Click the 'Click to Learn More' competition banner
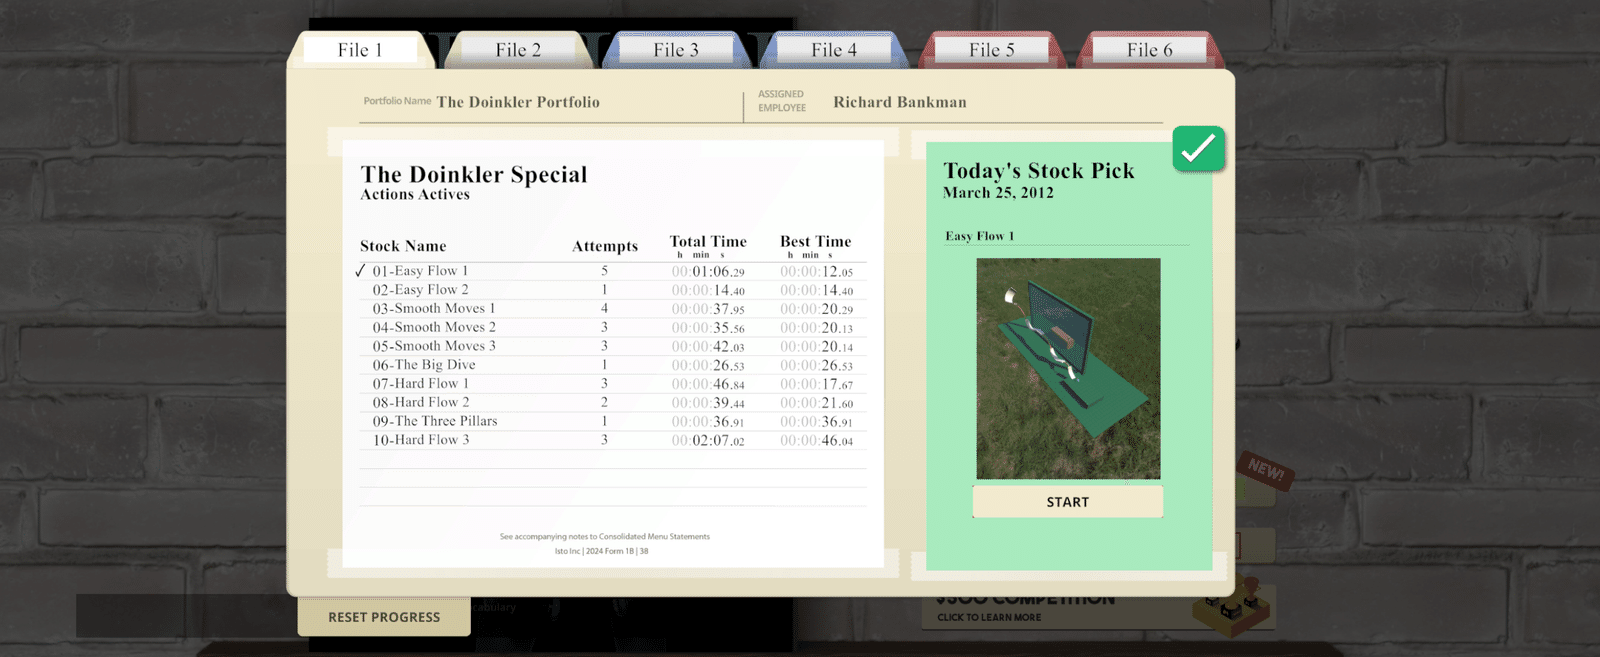The image size is (1600, 657). 1098,607
